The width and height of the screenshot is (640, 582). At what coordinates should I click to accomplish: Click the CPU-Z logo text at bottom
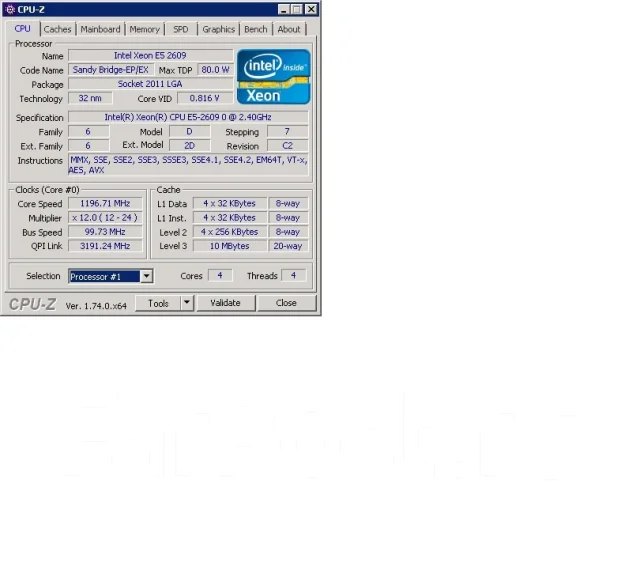(x=33, y=304)
